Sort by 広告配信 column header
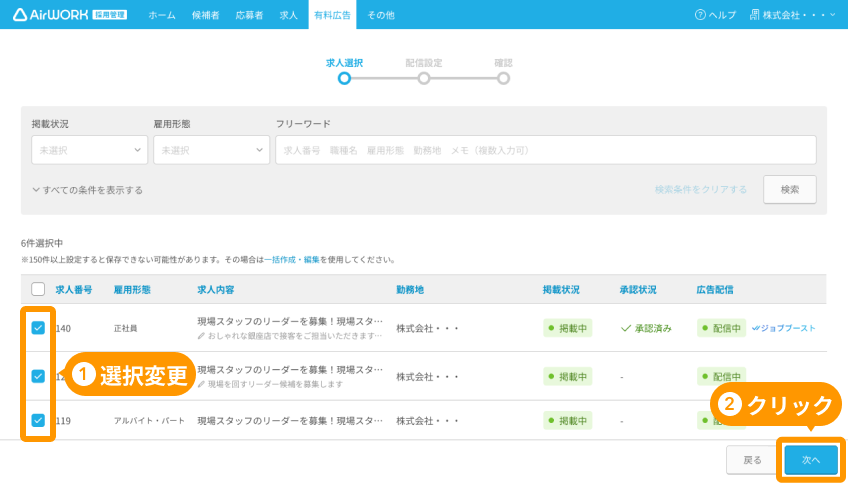 tap(715, 289)
